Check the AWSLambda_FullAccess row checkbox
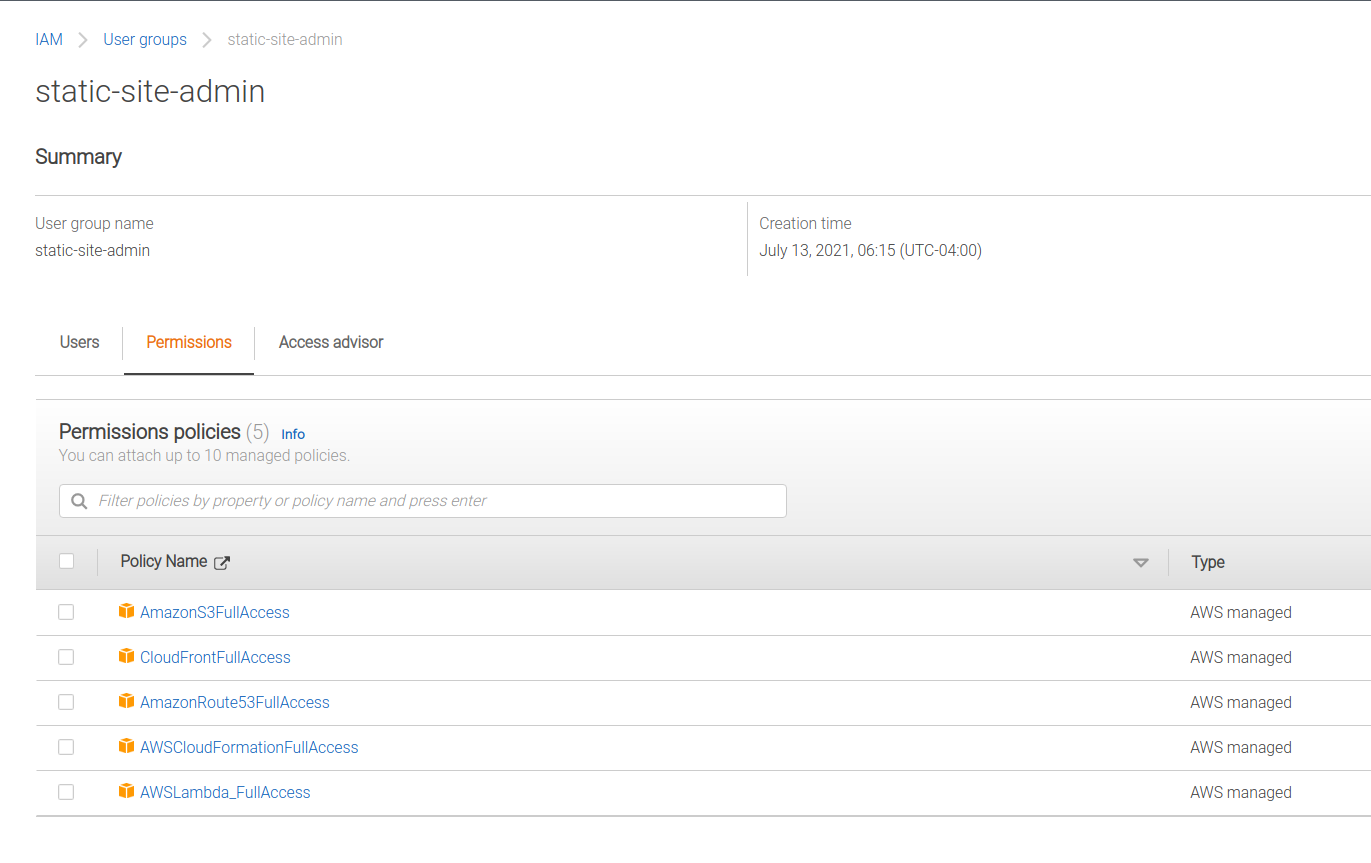Screen dimensions: 1371x863 click(x=66, y=792)
